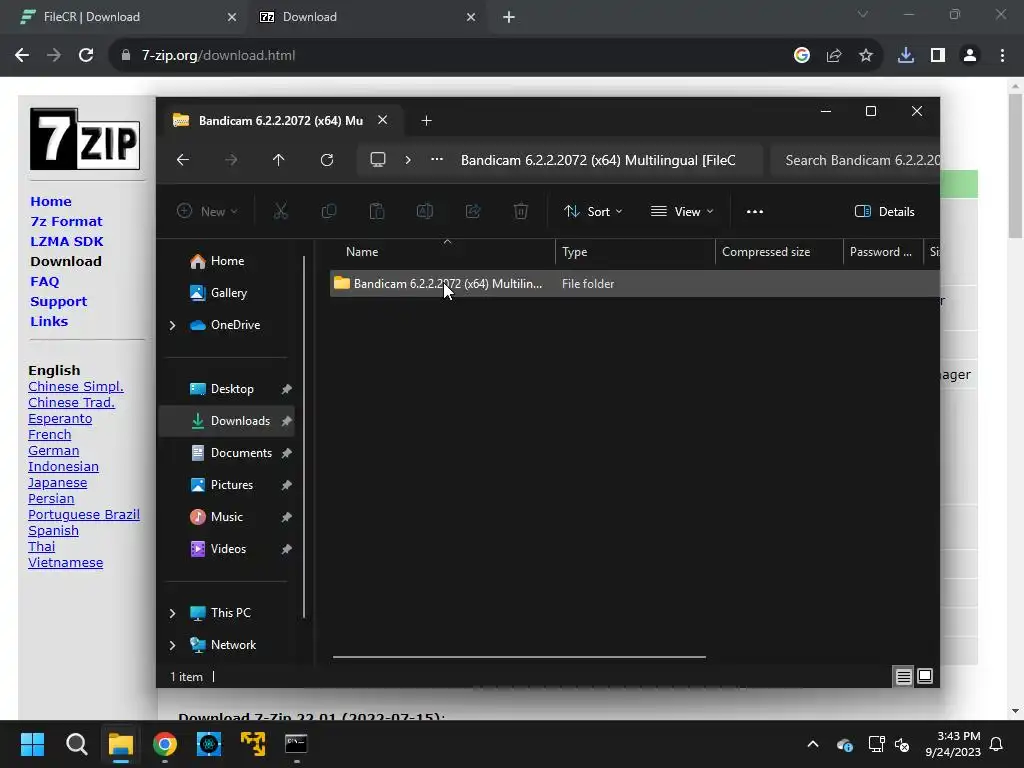Click the Search Bandicam field in Explorer
This screenshot has width=1024, height=768.
click(855, 160)
